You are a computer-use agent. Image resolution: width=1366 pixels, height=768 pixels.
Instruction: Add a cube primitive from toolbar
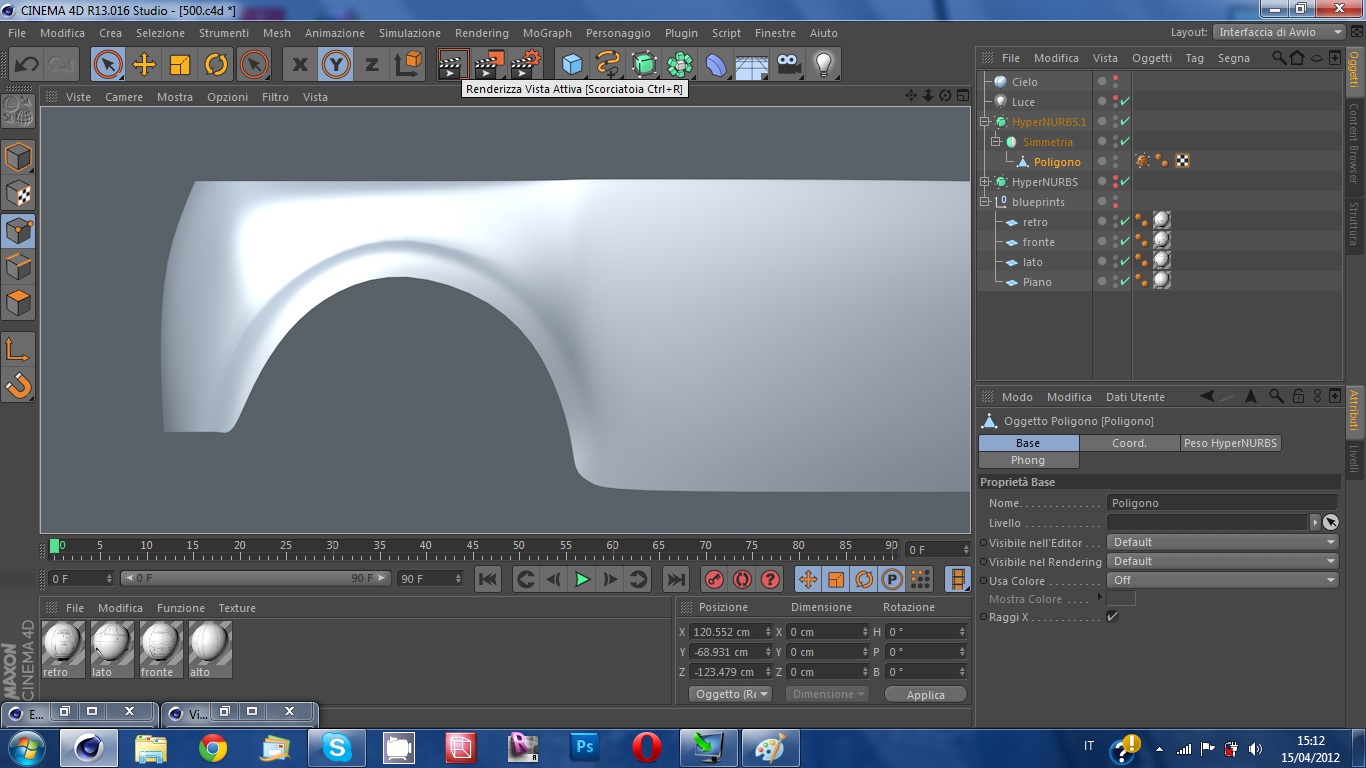point(572,65)
